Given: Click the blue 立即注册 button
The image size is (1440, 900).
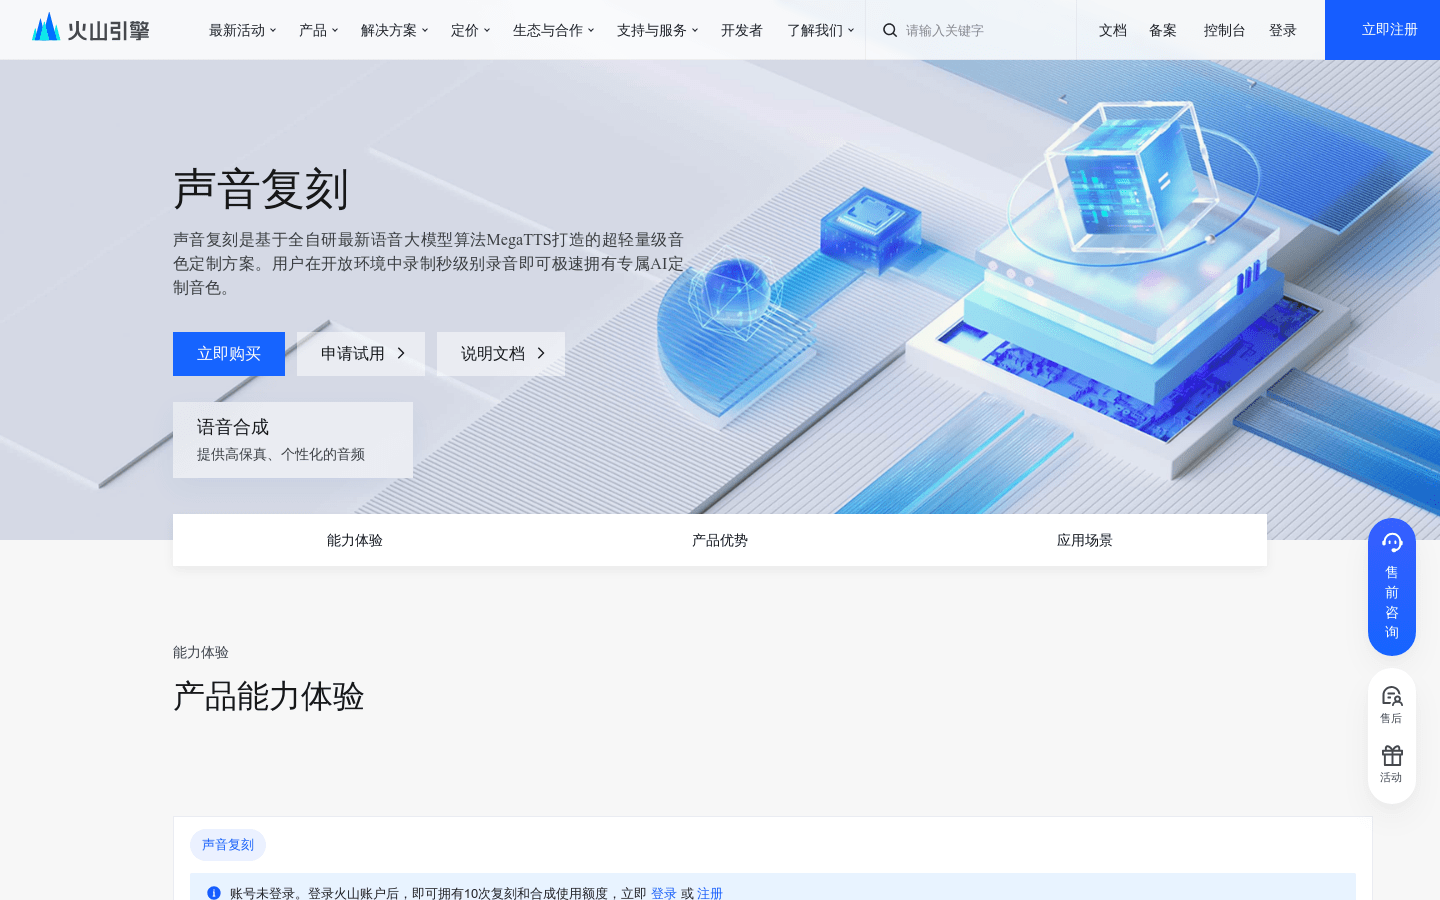Looking at the screenshot, I should point(1389,30).
